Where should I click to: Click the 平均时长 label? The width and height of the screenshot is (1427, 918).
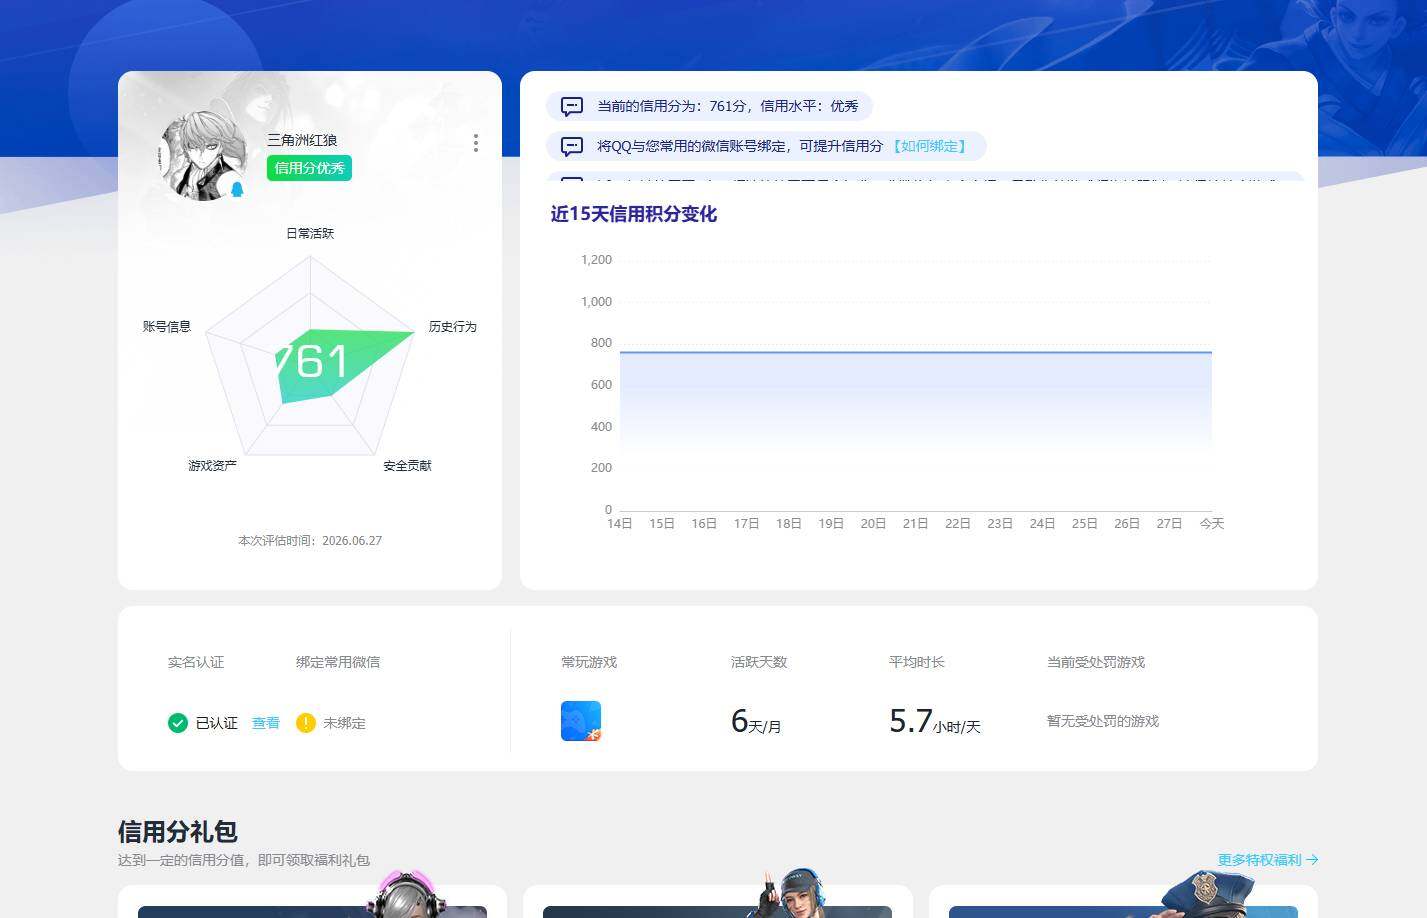coord(917,662)
